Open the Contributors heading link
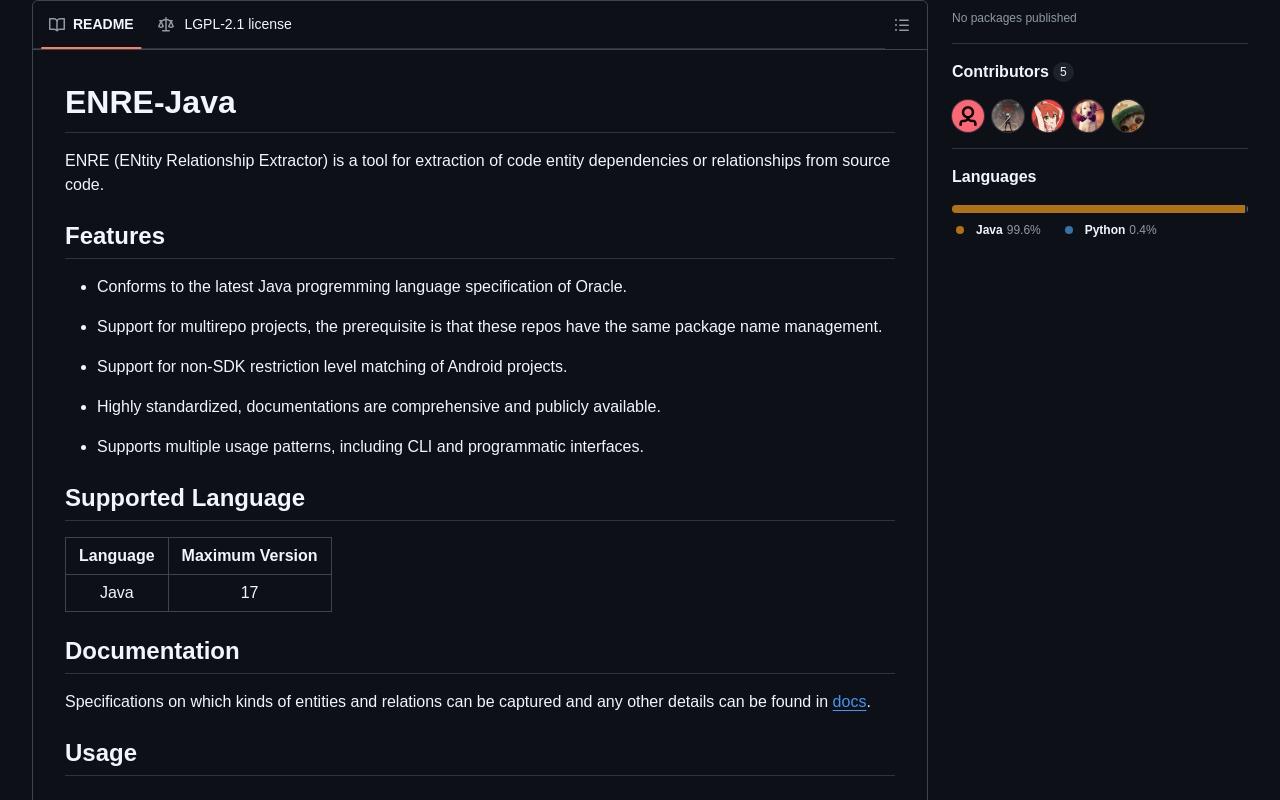Screen dimensions: 1280x800 coord(1000,72)
